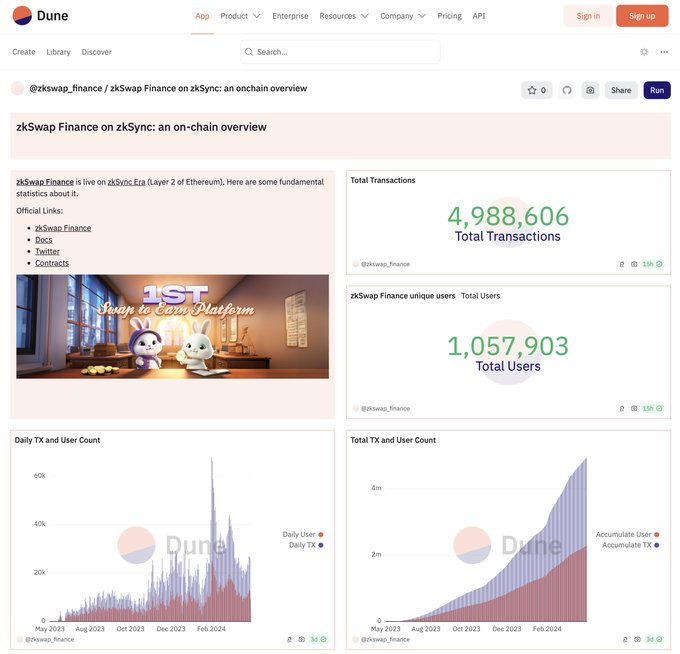
Task: Open the zkSync Era link
Action: (x=126, y=182)
